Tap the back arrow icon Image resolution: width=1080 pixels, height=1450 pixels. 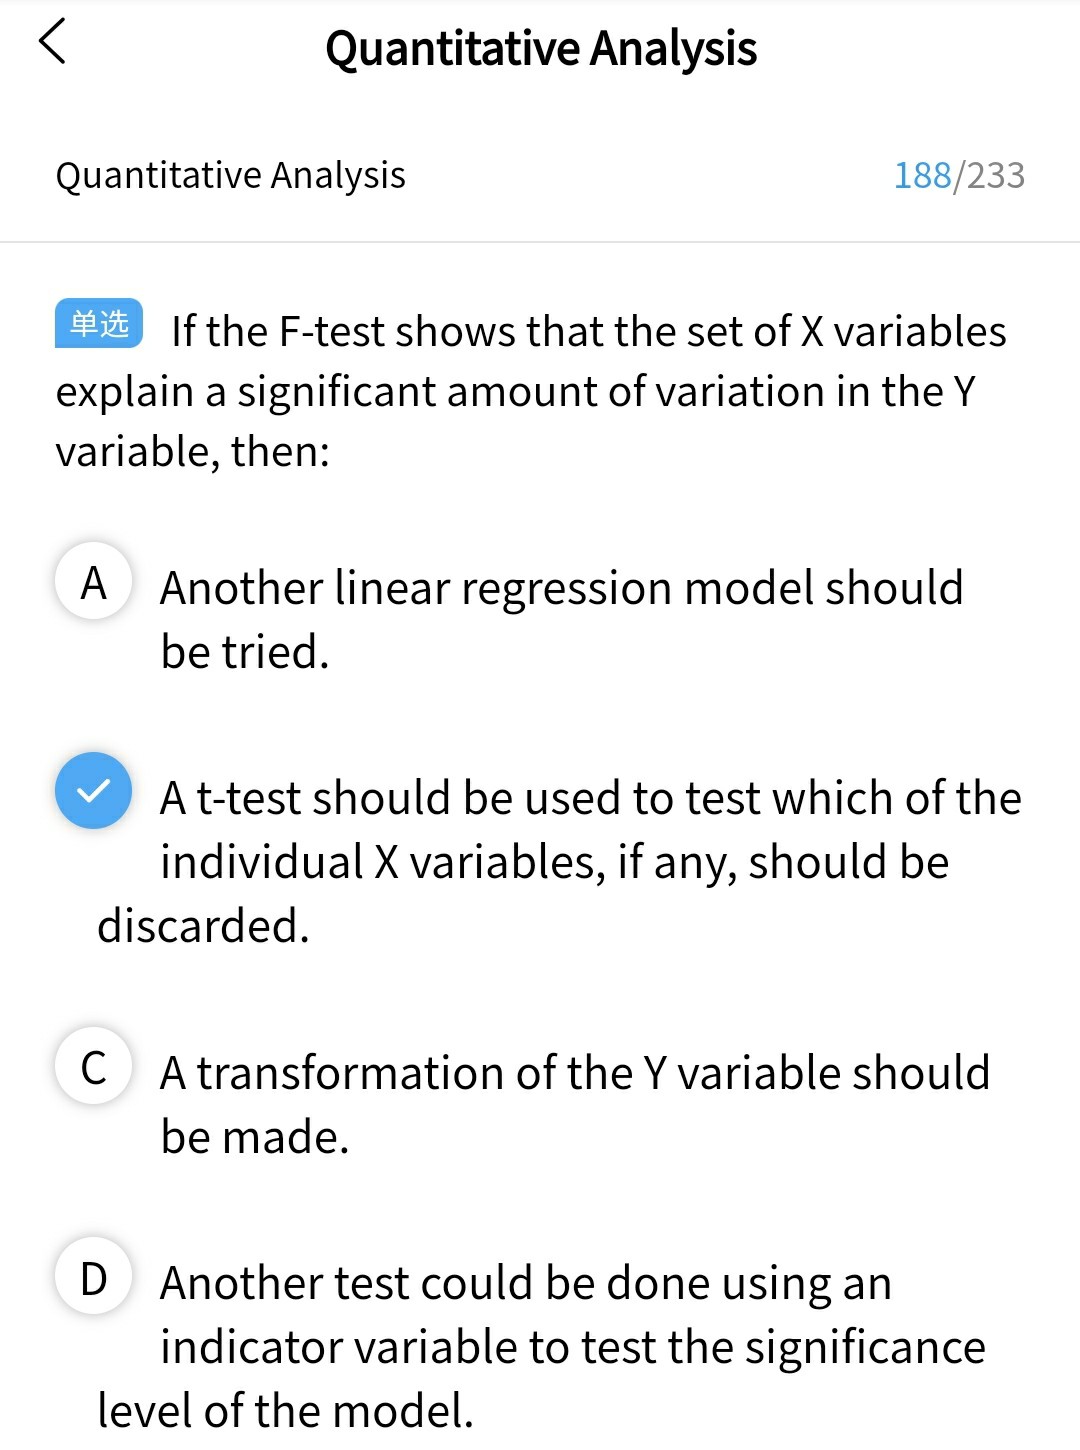point(52,42)
